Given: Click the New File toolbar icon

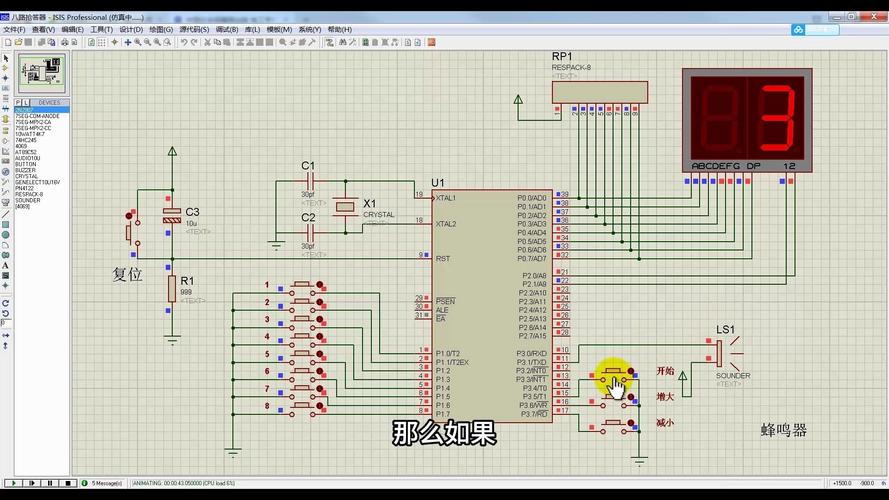Looking at the screenshot, I should coord(7,42).
